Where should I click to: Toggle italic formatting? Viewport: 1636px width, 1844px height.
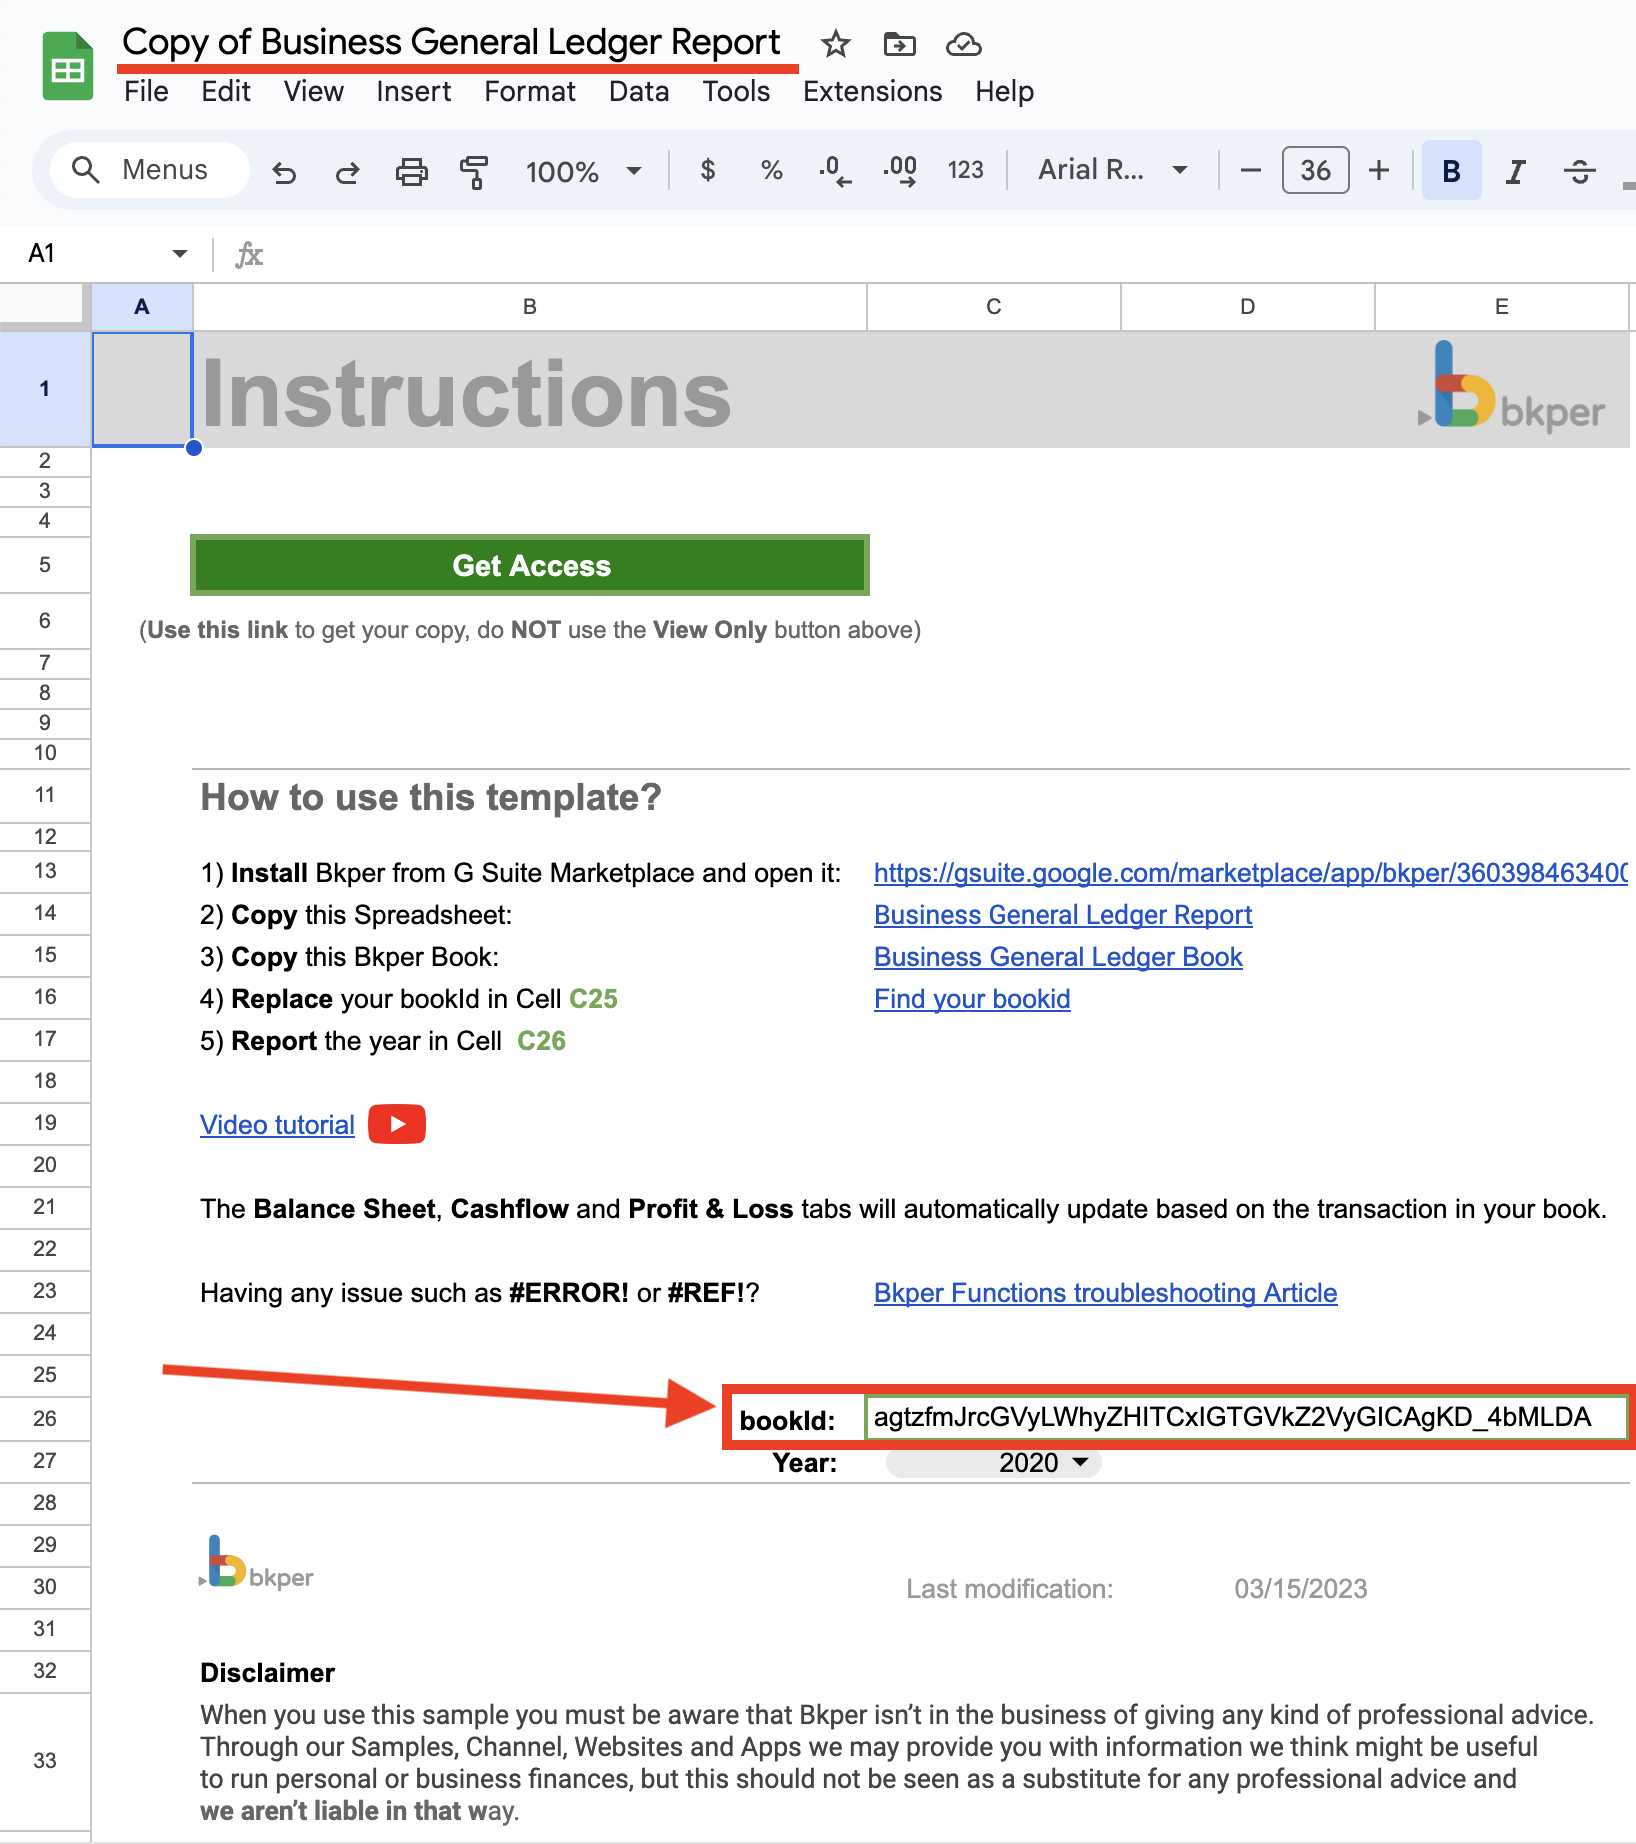coord(1513,170)
